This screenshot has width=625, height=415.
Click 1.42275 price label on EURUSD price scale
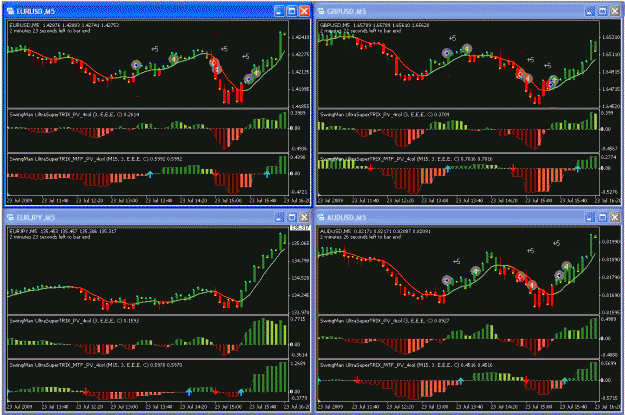click(x=300, y=55)
